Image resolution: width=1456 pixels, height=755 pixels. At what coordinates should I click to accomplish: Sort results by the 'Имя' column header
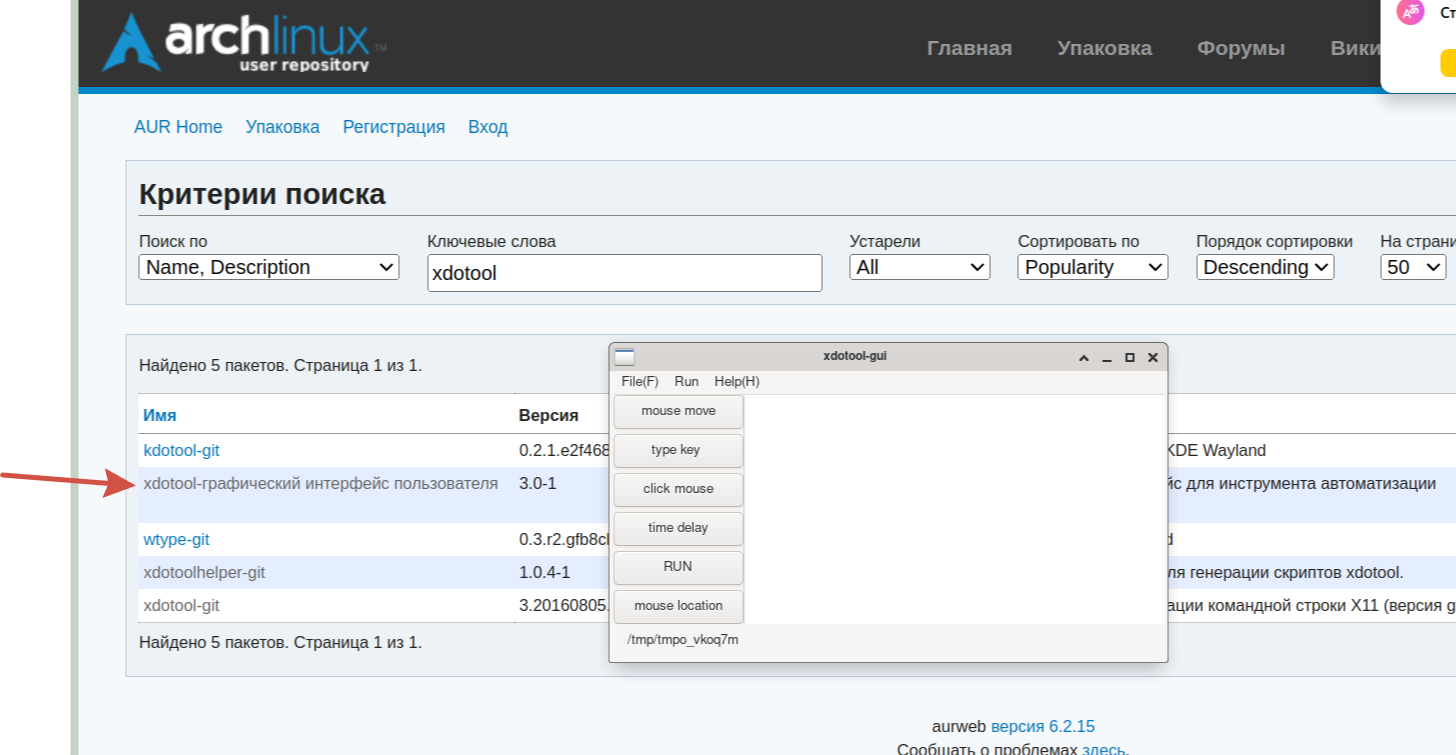pos(160,415)
